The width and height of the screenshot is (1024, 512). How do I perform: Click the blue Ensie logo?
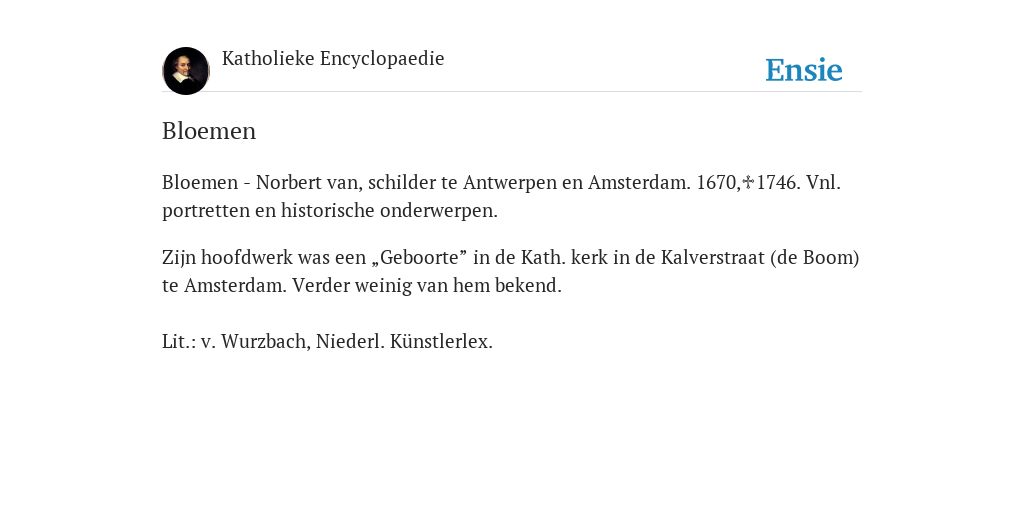coord(804,70)
